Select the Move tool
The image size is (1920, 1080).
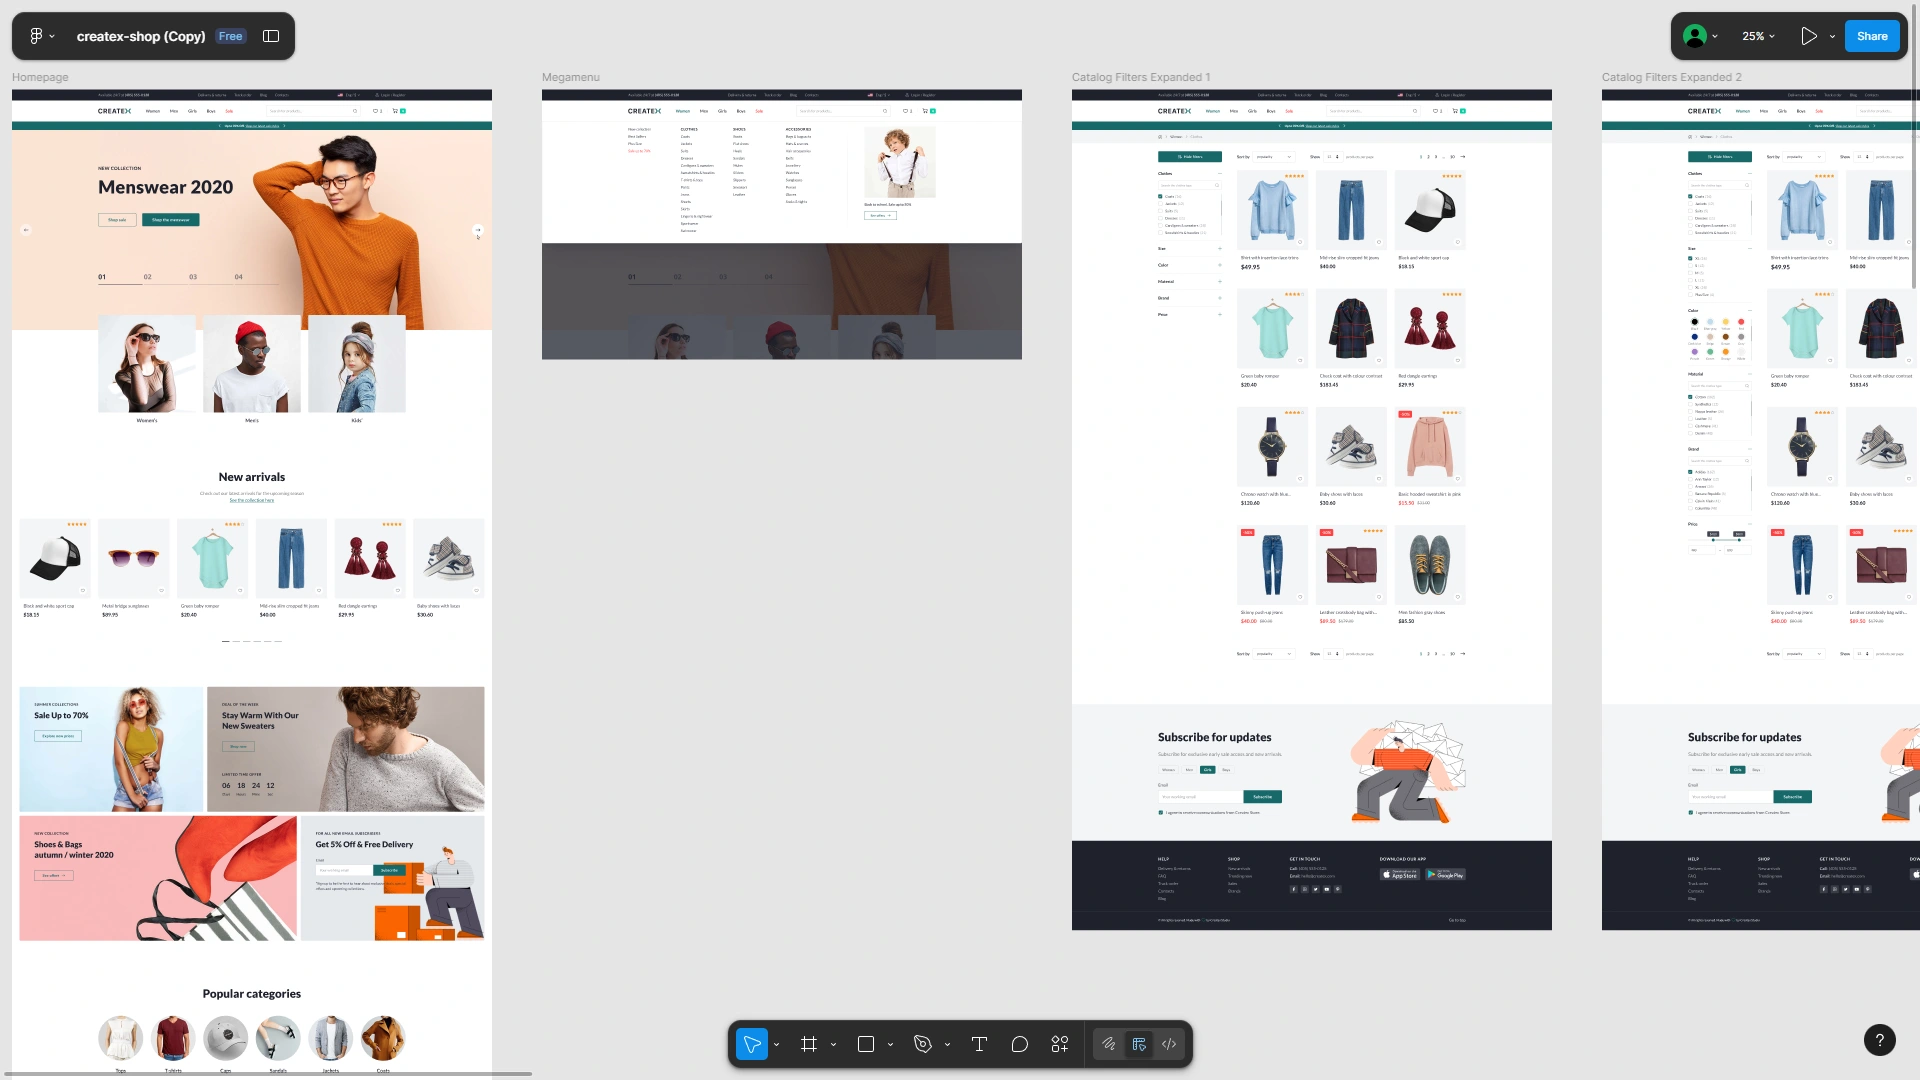point(752,1044)
